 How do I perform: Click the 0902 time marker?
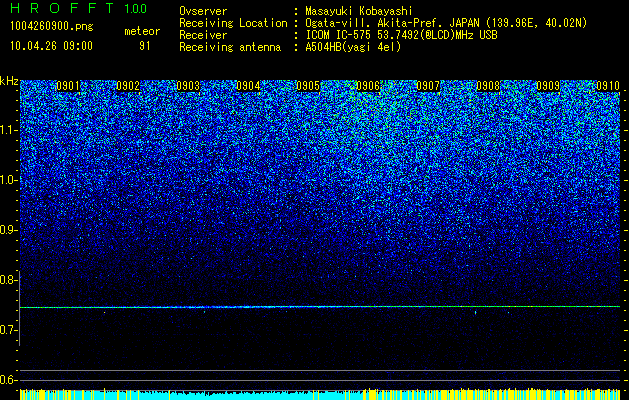click(x=128, y=86)
